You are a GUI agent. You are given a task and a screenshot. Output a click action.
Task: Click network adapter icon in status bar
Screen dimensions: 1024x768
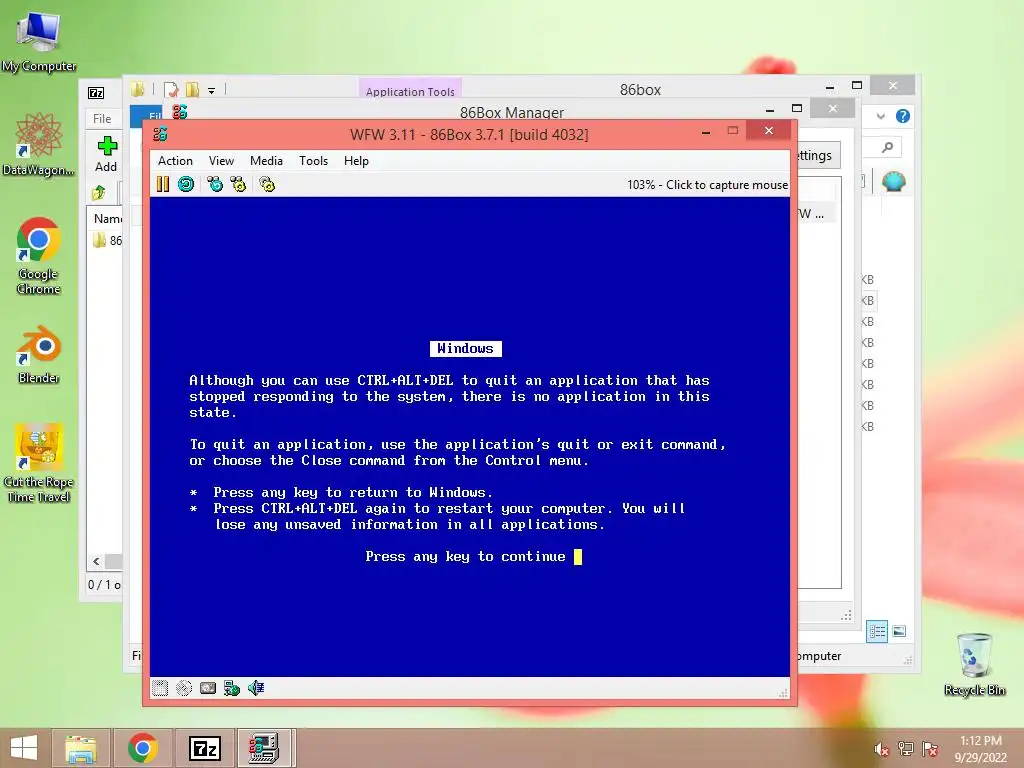click(x=232, y=688)
